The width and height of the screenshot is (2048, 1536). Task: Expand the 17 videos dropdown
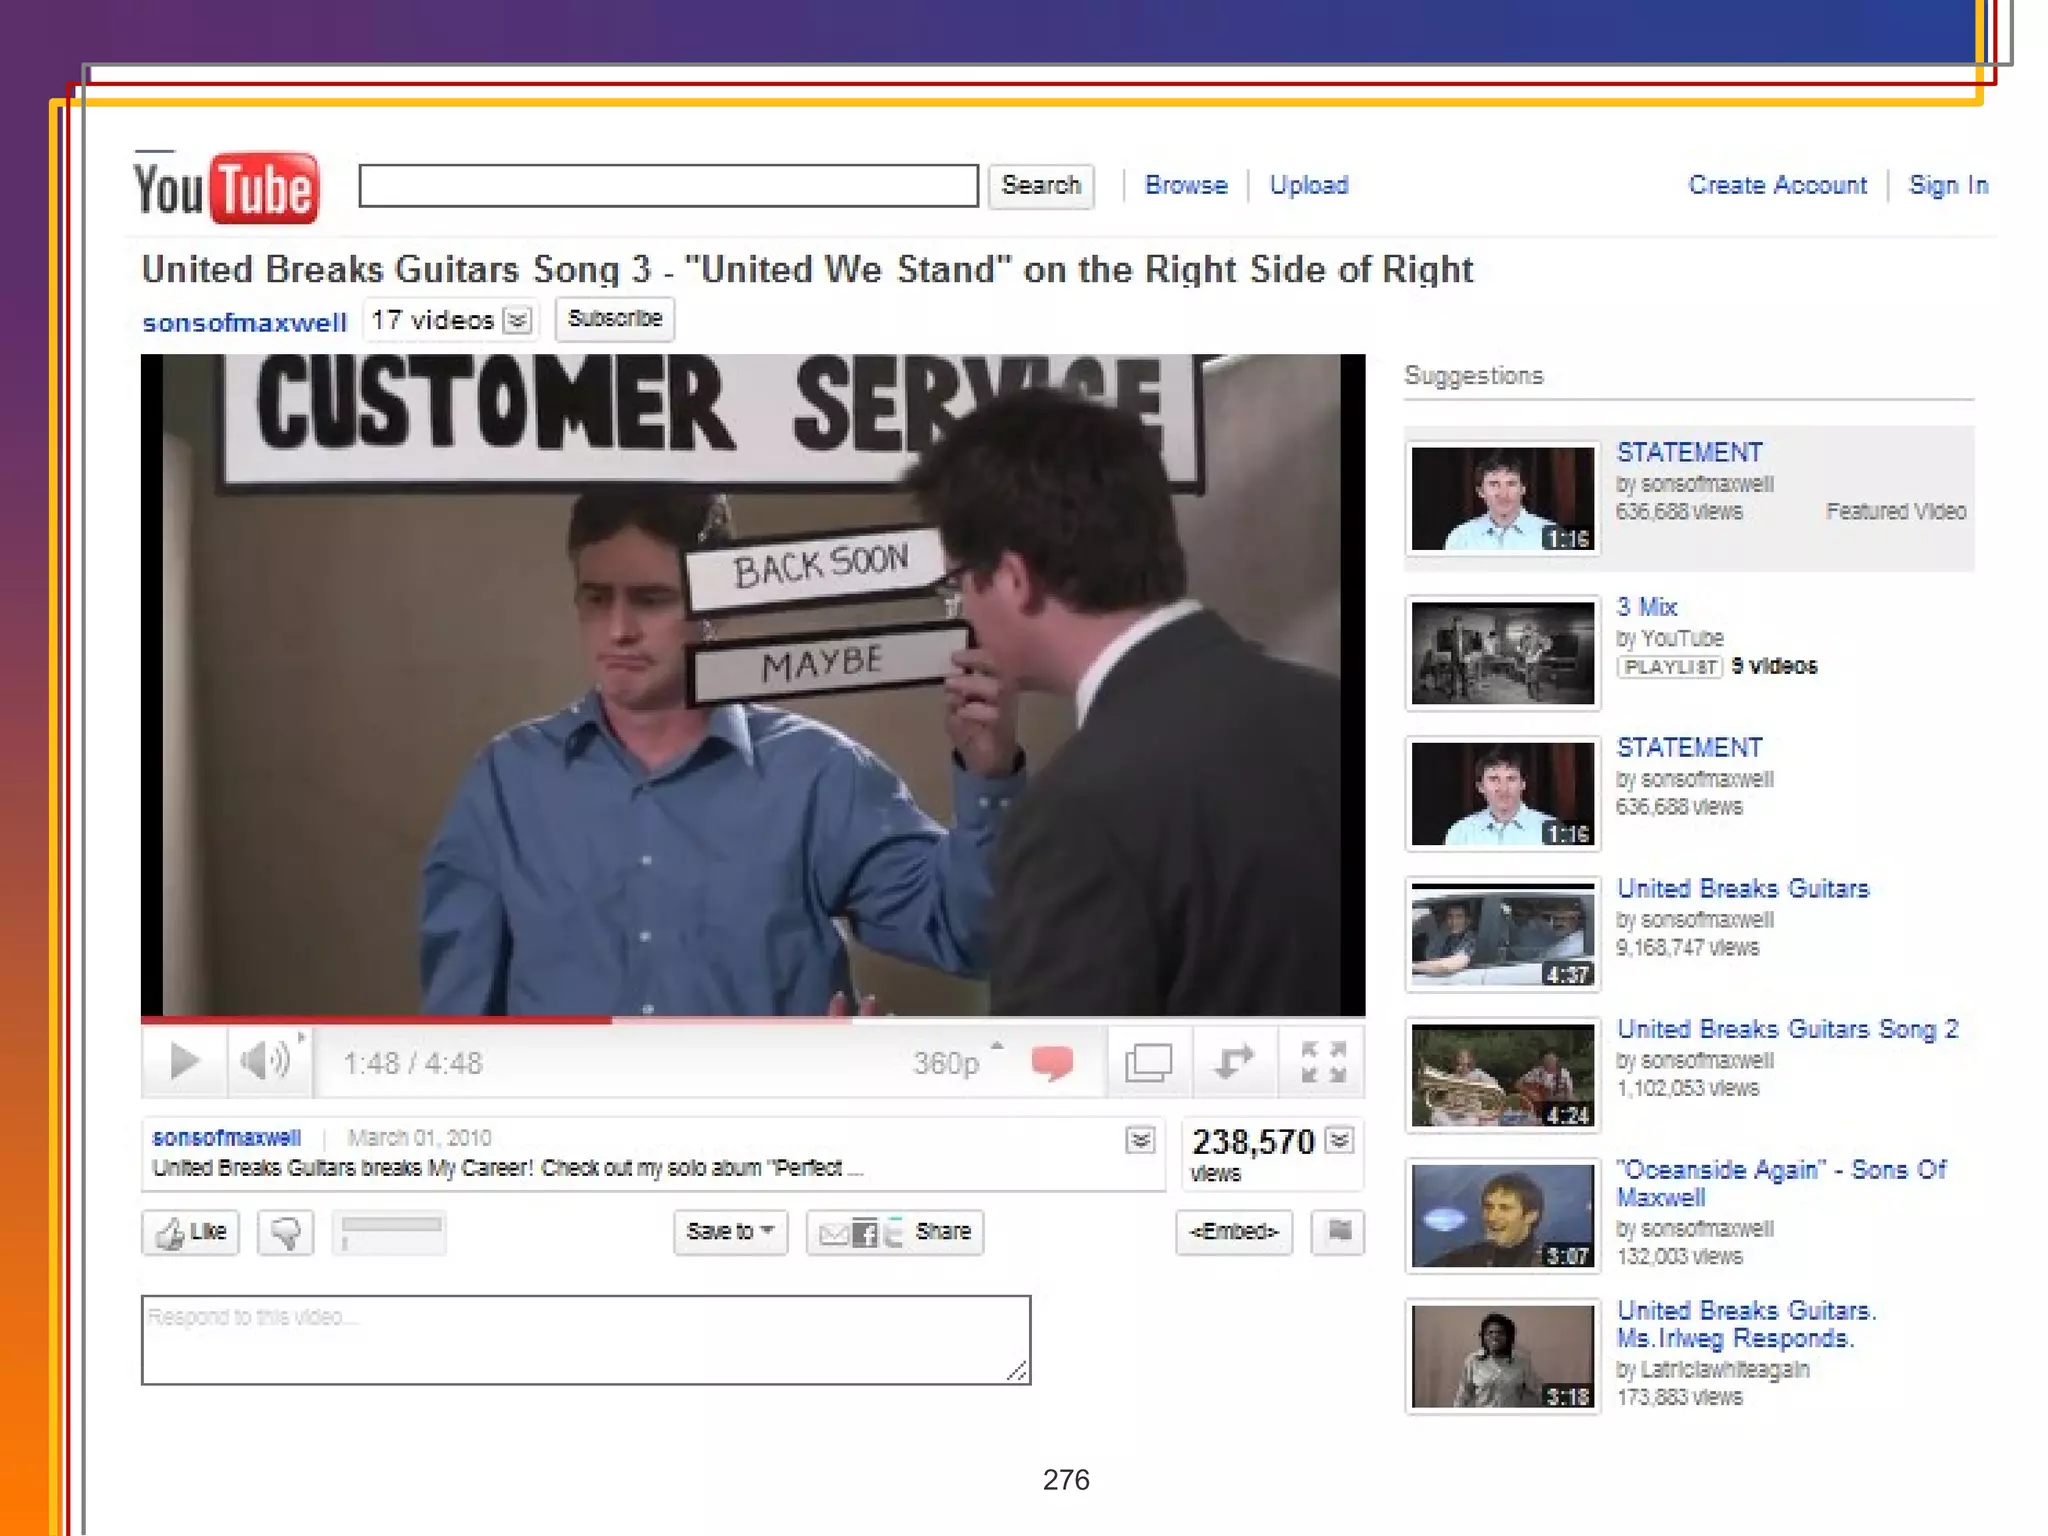click(x=517, y=321)
